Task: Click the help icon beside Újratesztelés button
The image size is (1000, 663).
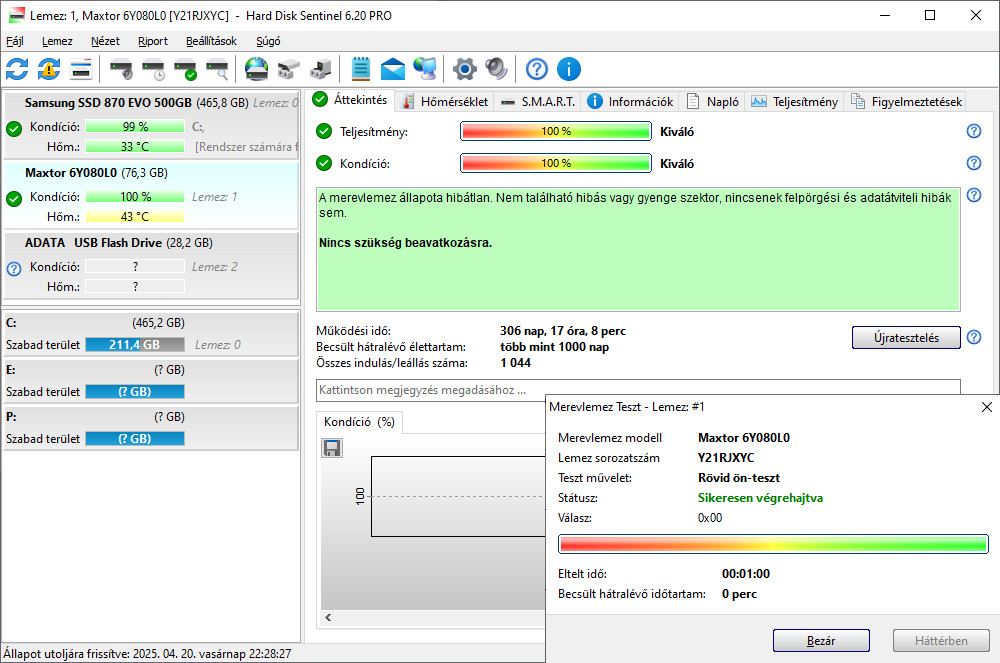Action: tap(974, 337)
